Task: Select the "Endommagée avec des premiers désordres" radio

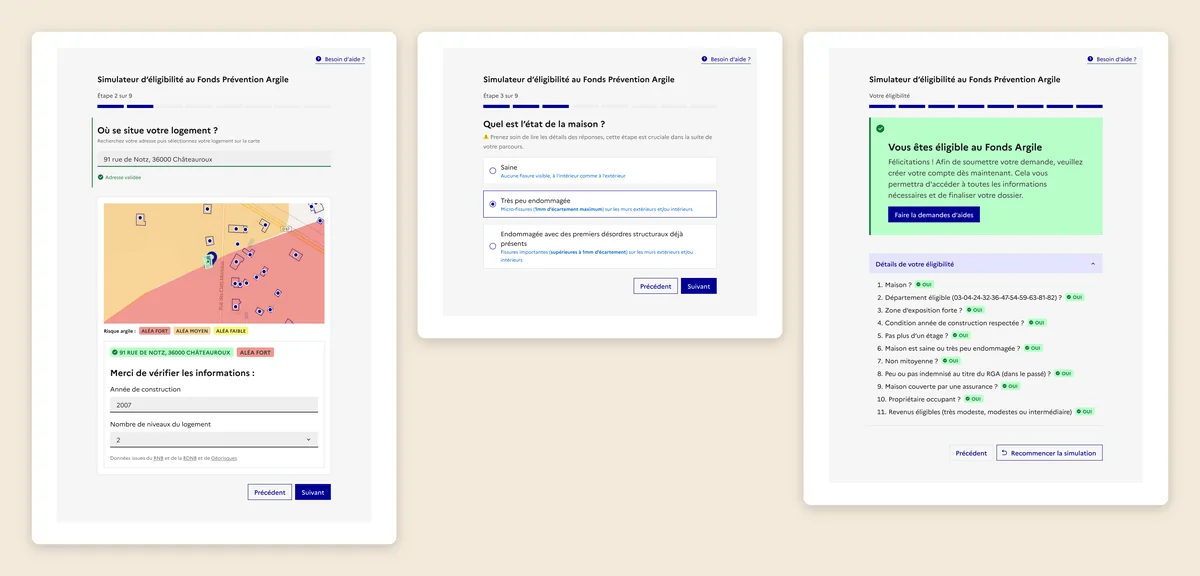Action: point(492,246)
